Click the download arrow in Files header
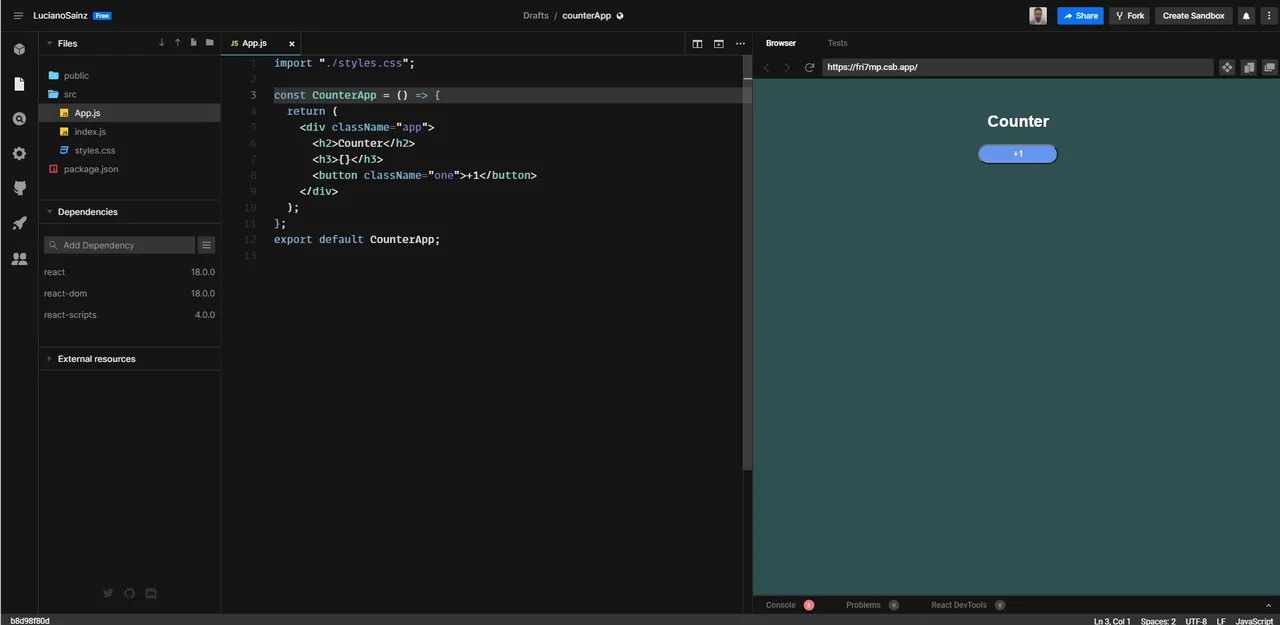Viewport: 1280px width, 625px height. (162, 43)
